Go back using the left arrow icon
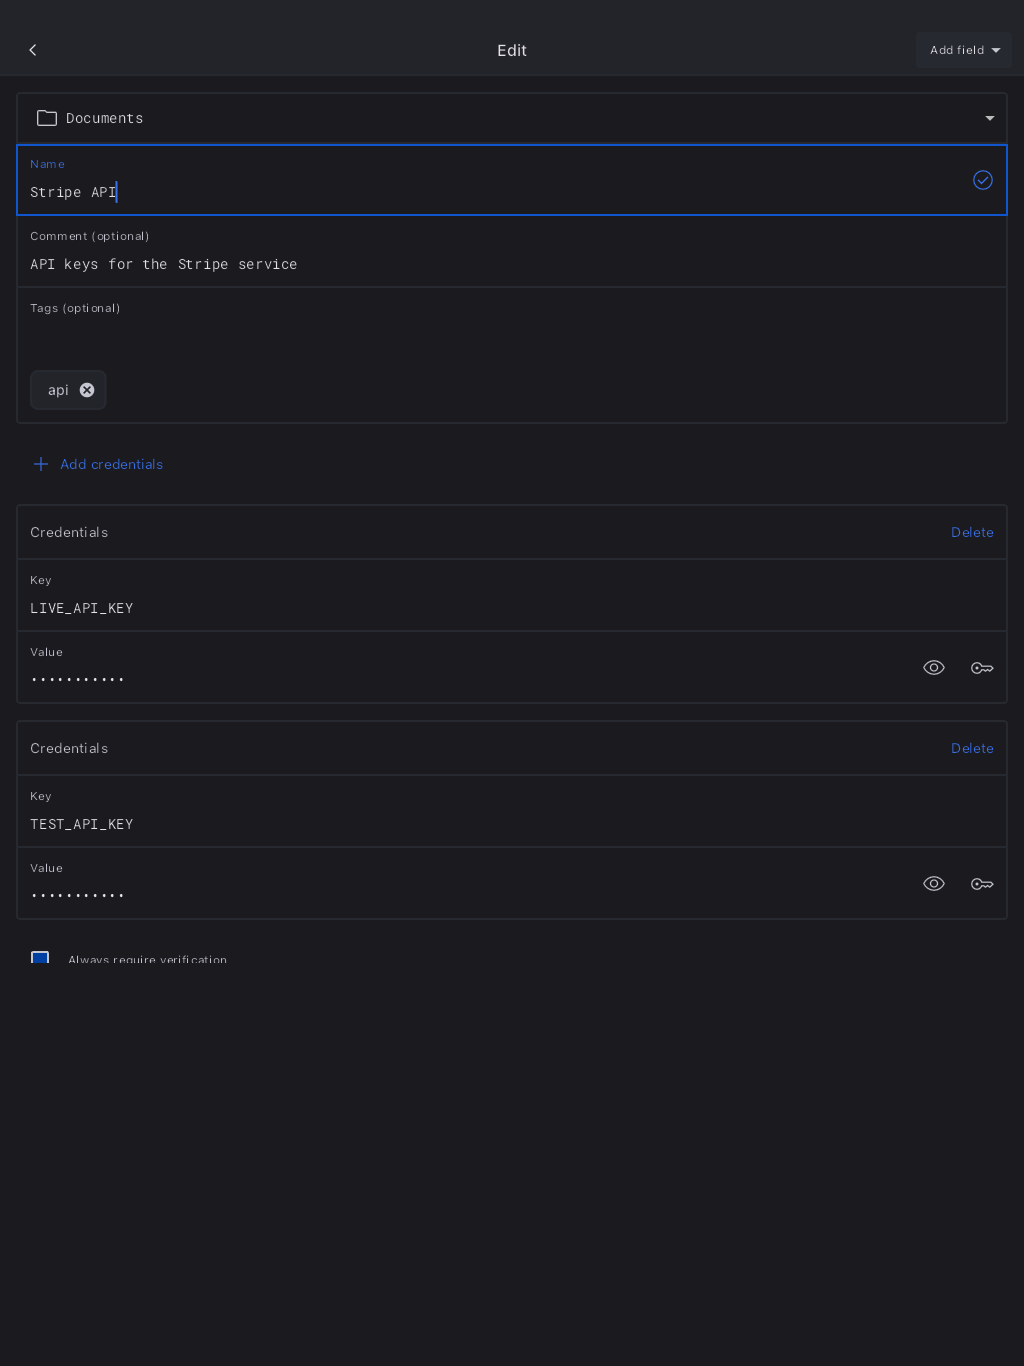Screen dimensions: 1024x1366 point(33,50)
